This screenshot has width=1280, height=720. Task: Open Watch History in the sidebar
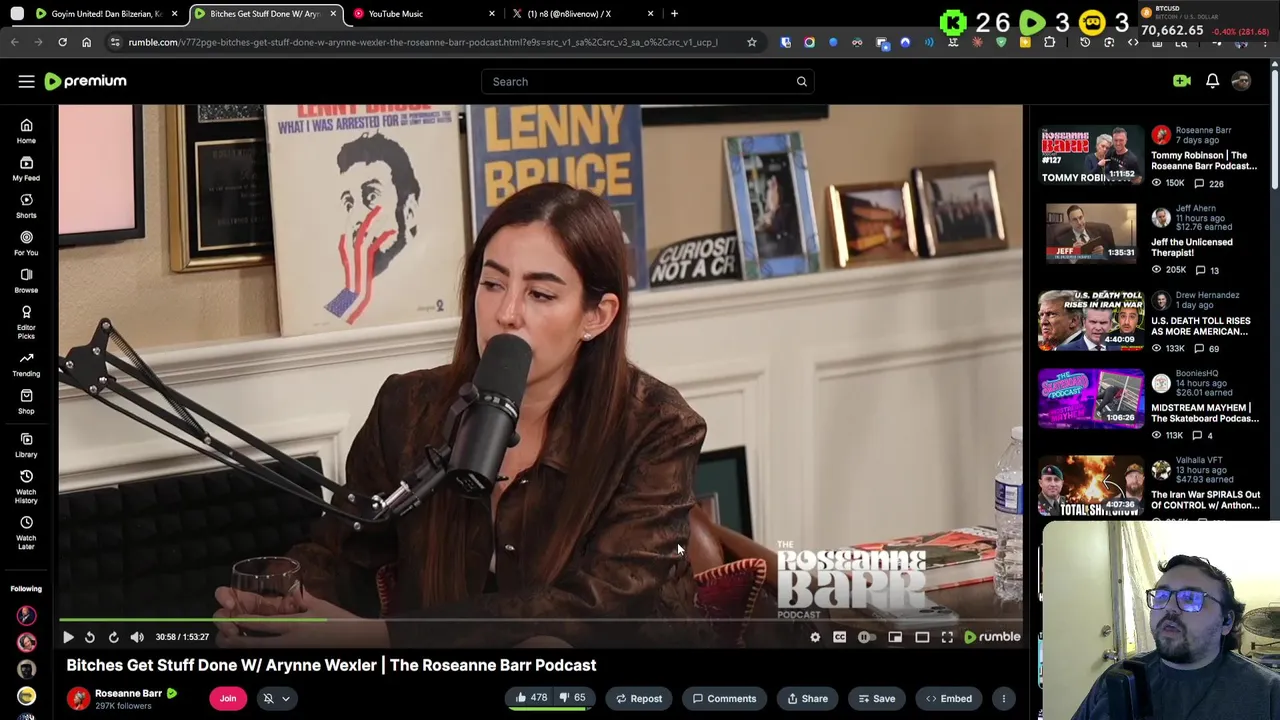(26, 485)
